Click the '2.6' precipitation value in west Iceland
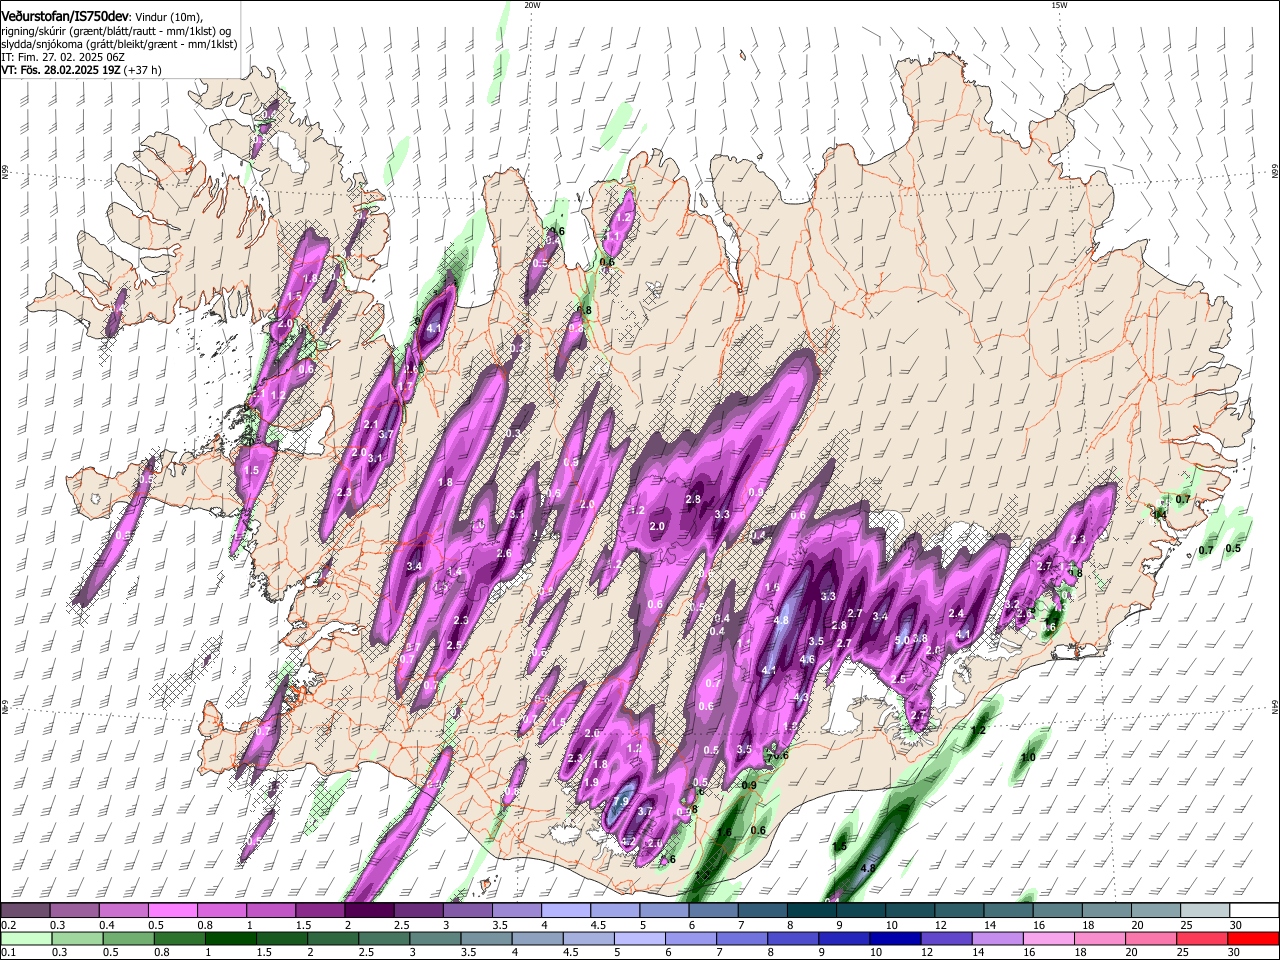 [x=504, y=553]
